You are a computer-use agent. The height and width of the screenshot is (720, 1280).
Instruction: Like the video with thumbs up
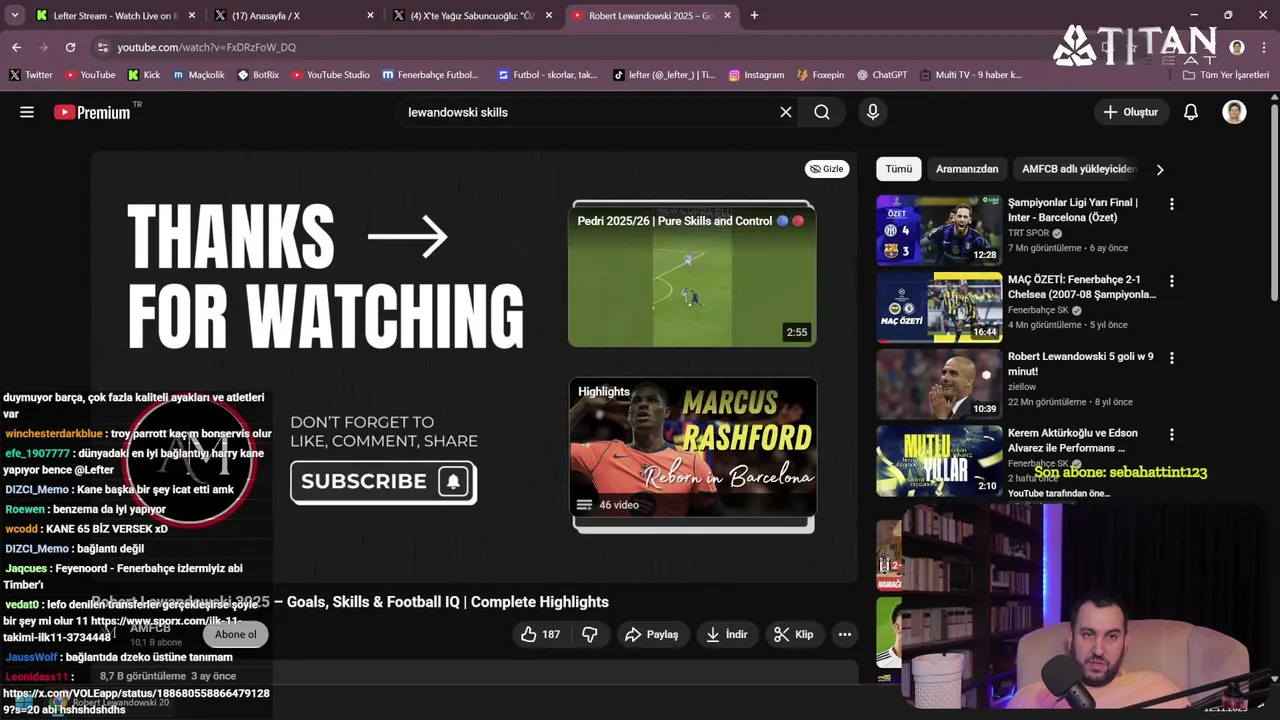tap(540, 634)
